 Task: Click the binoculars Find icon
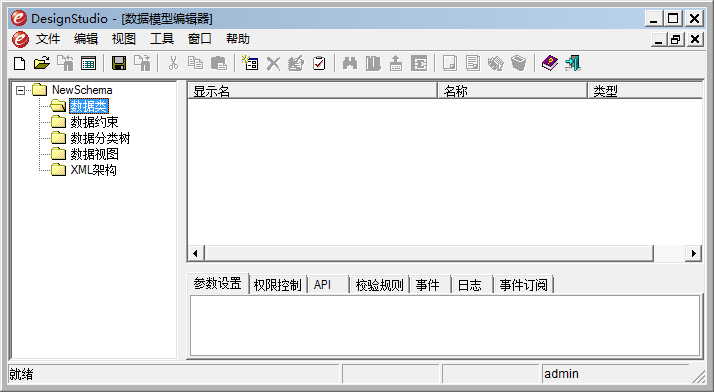350,64
